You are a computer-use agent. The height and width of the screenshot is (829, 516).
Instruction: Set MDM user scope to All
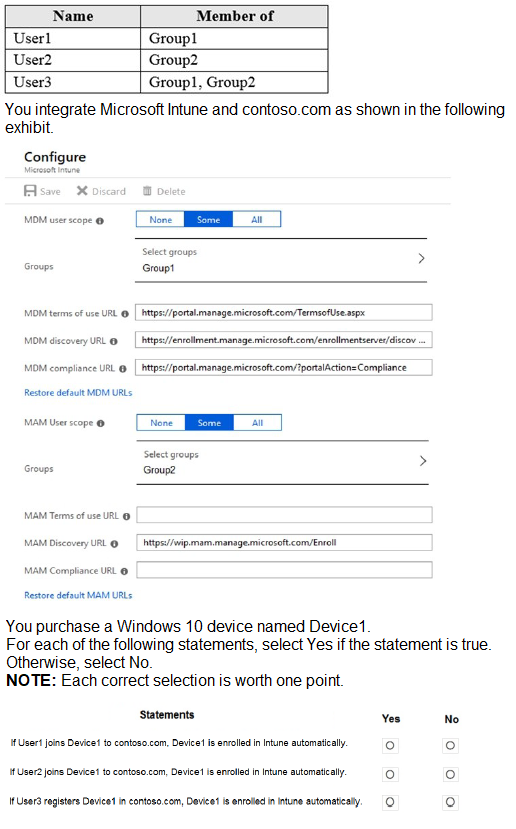tap(256, 219)
